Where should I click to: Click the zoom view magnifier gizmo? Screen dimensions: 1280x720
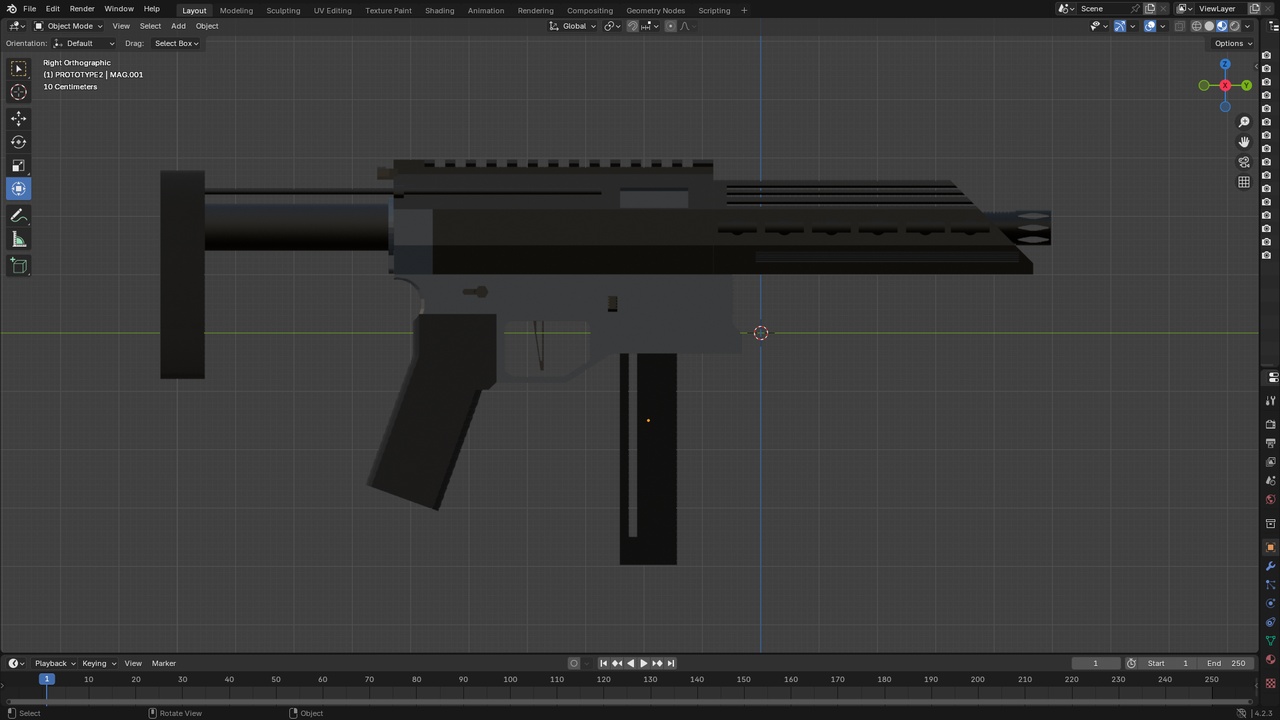[x=1244, y=122]
